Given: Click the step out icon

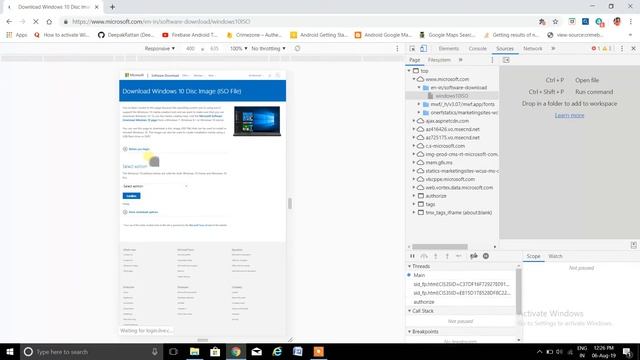Looking at the screenshot, I should (x=447, y=256).
